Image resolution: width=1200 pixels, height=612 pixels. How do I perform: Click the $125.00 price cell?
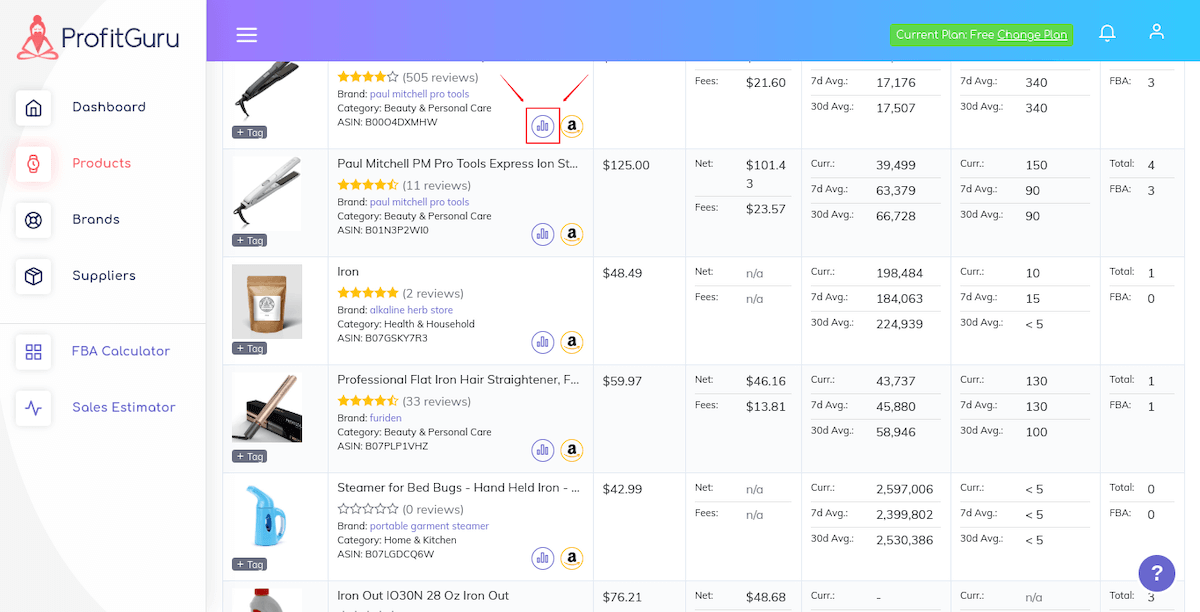point(626,165)
